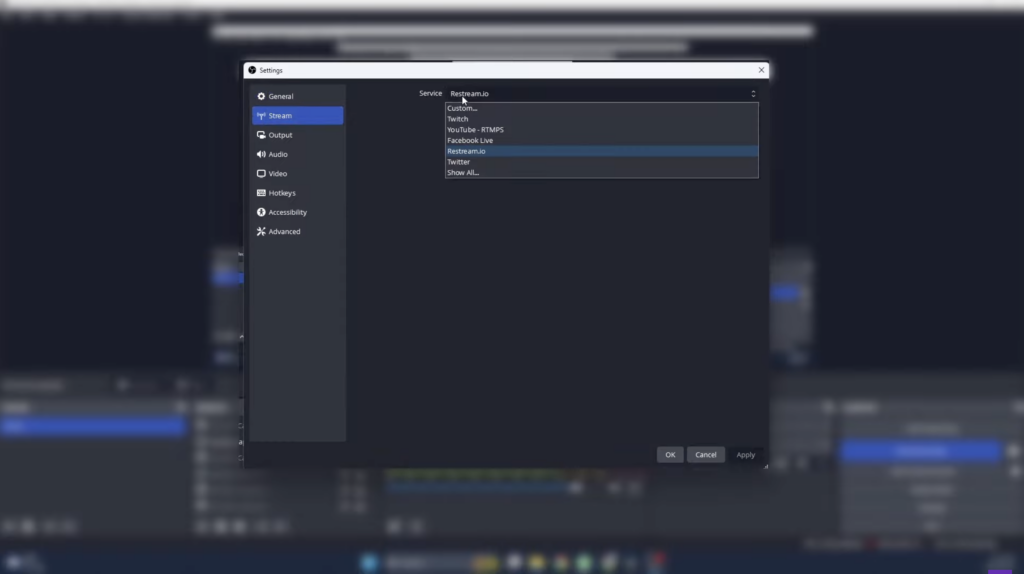
Task: Select Twitter in the Service dropdown
Action: [x=459, y=162]
